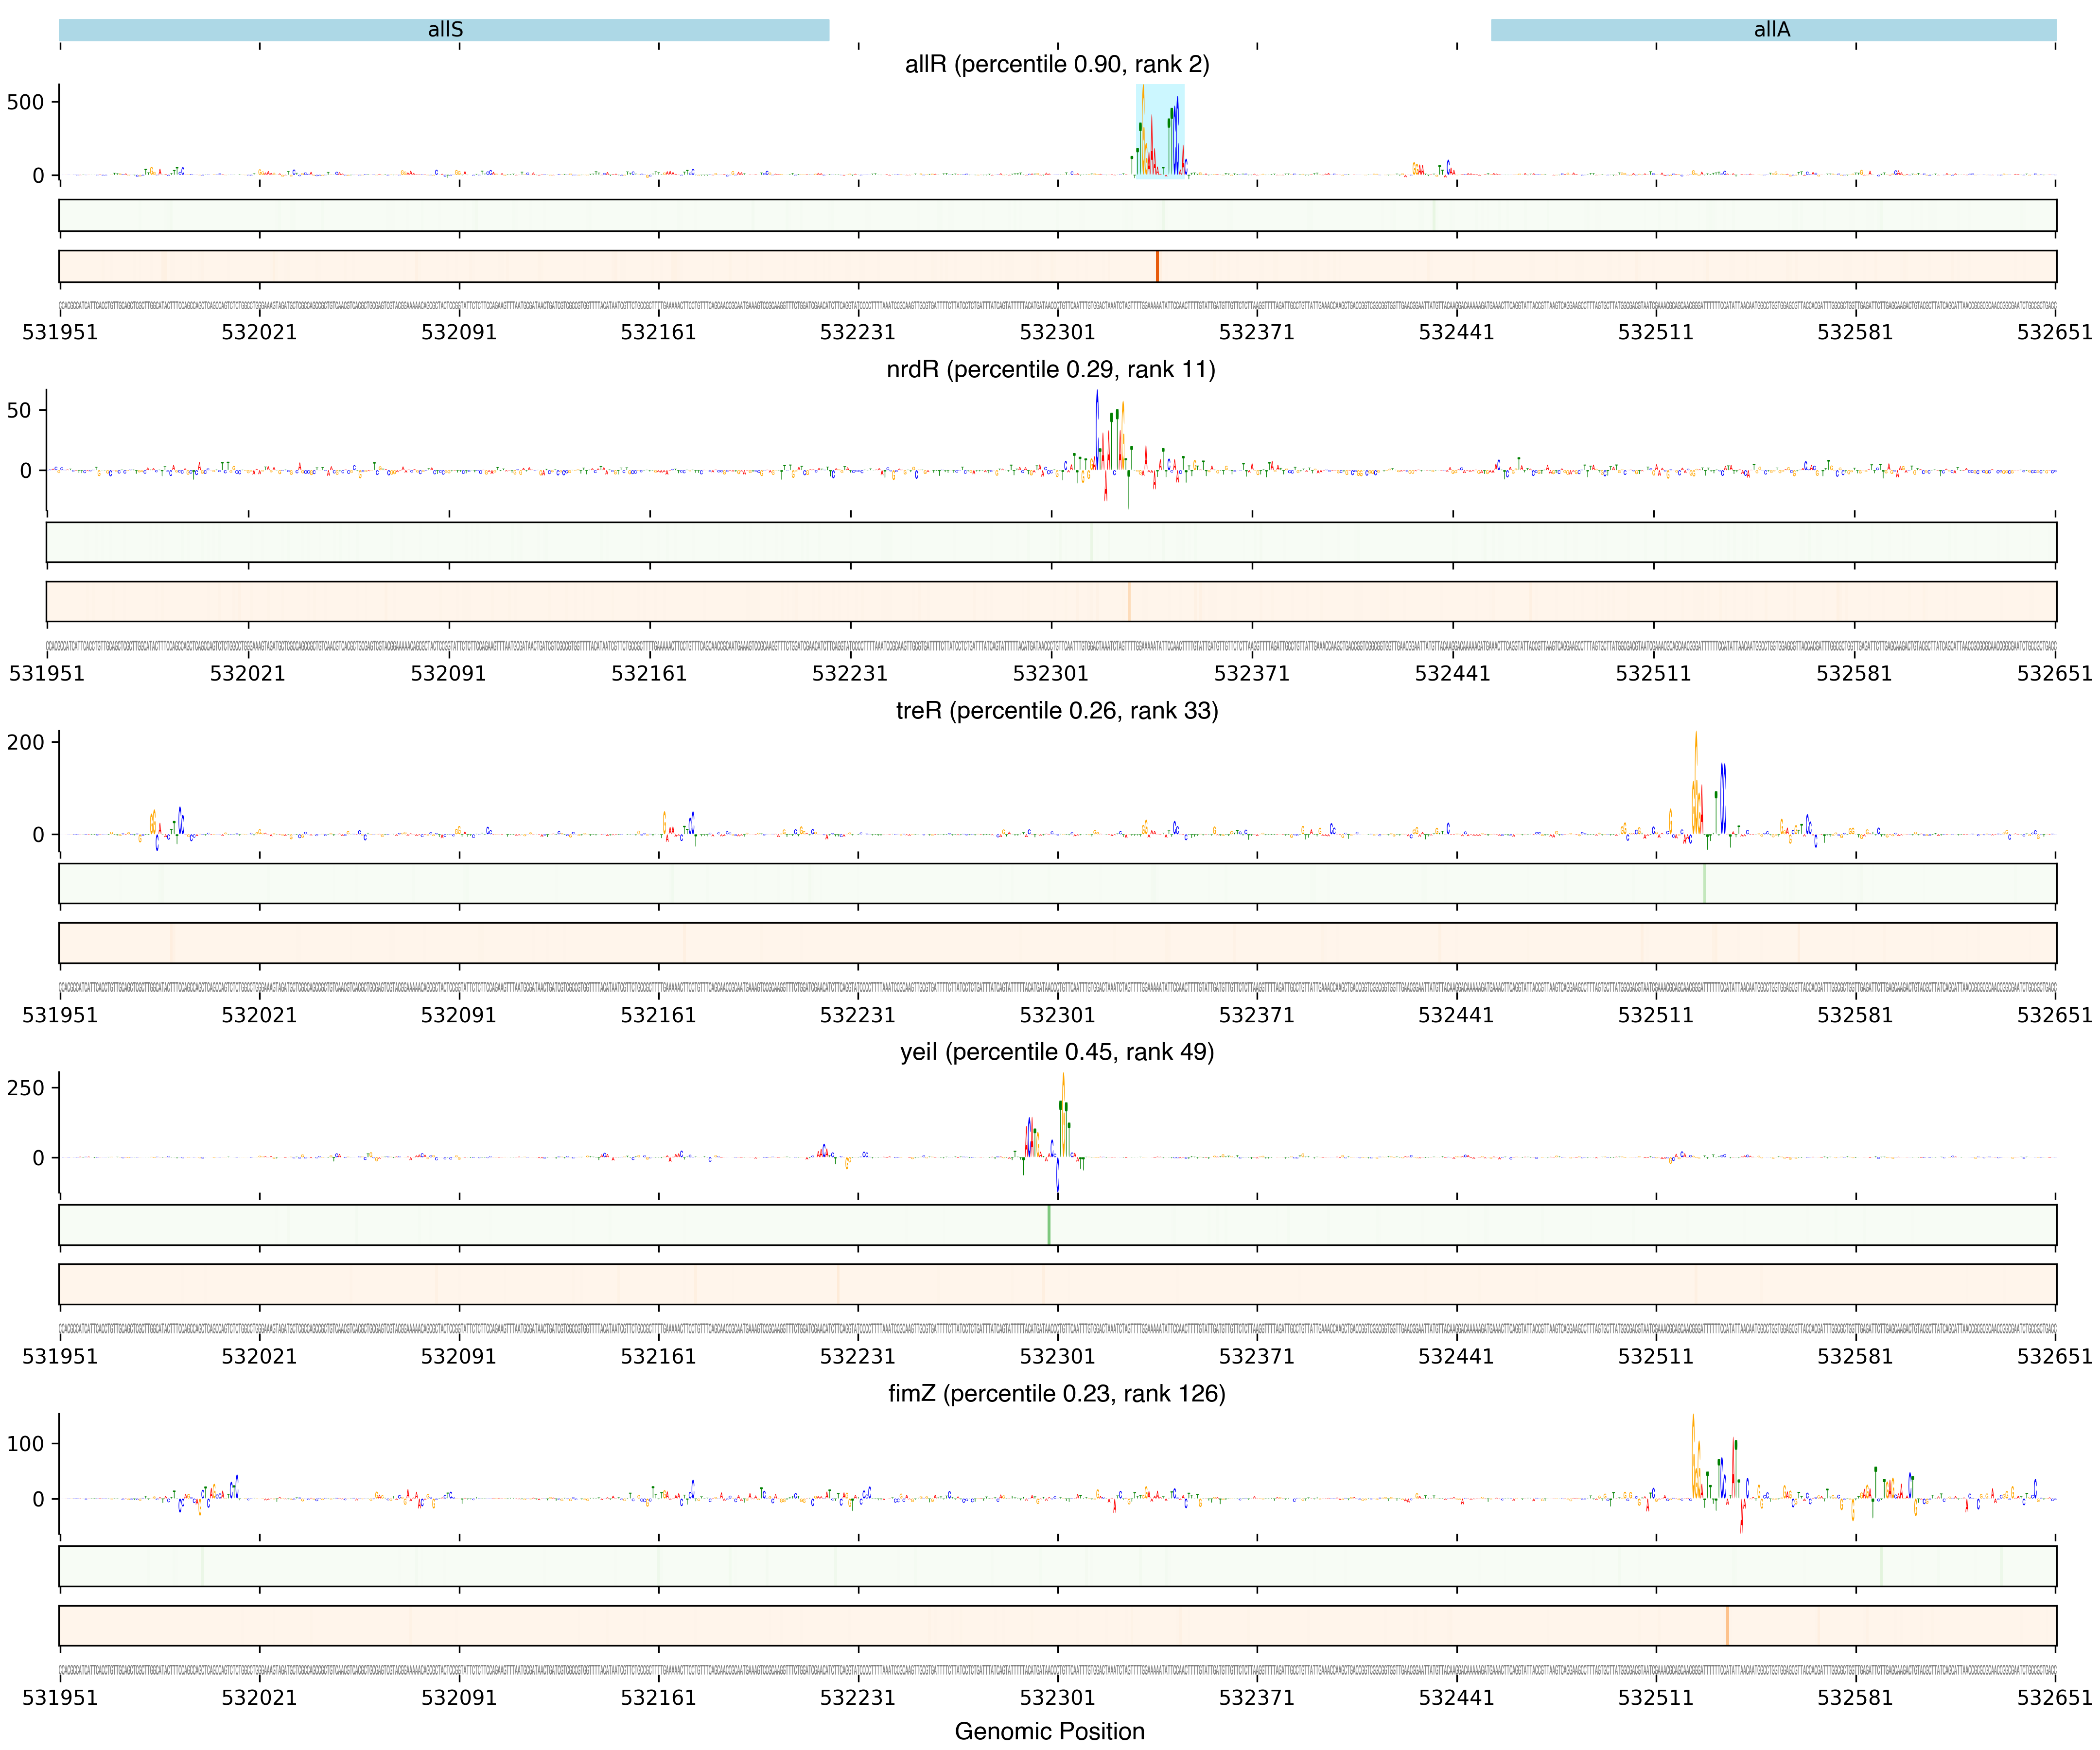2100x1750 pixels.
Task: Click the 500 y-axis label of allR
Action: (x=25, y=102)
